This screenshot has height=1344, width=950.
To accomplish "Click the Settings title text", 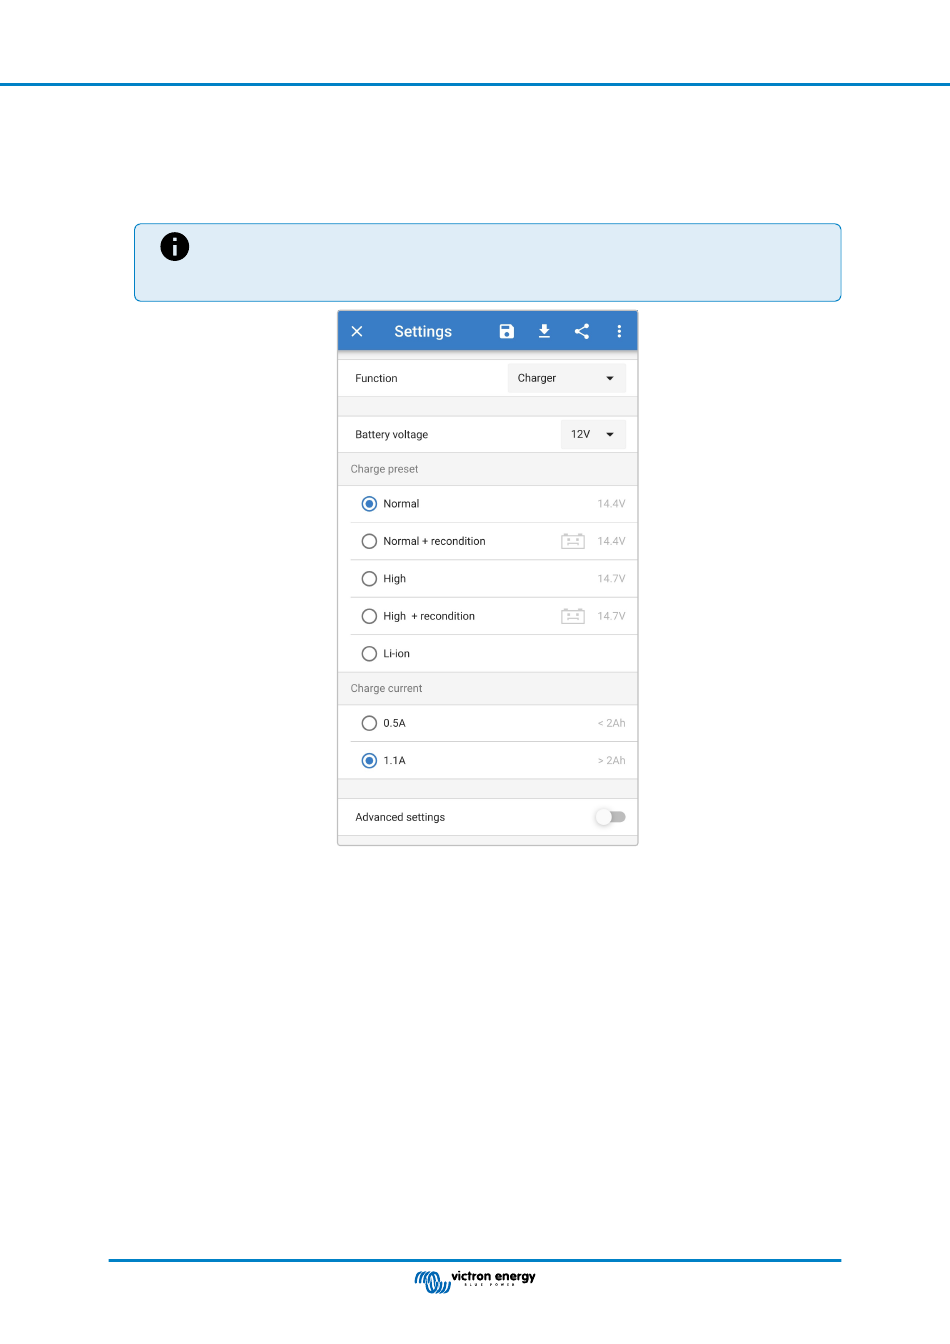I will tap(423, 331).
